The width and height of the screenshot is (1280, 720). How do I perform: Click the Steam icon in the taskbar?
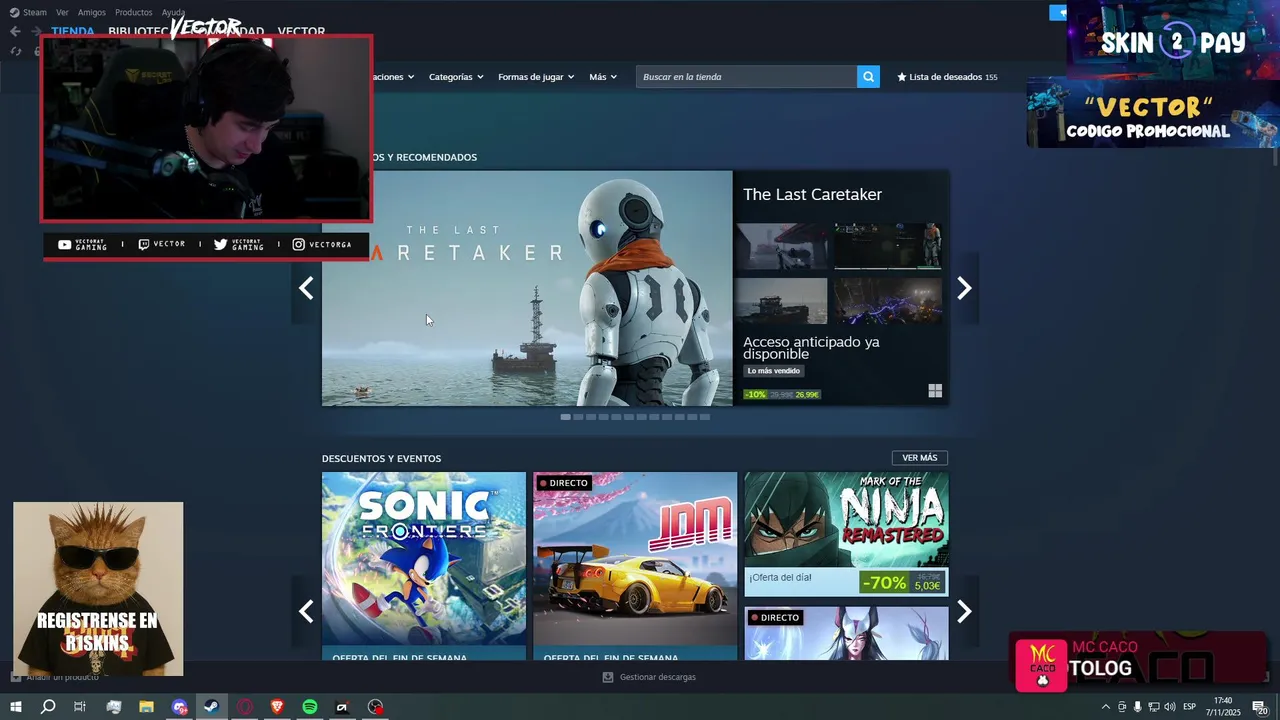[211, 707]
